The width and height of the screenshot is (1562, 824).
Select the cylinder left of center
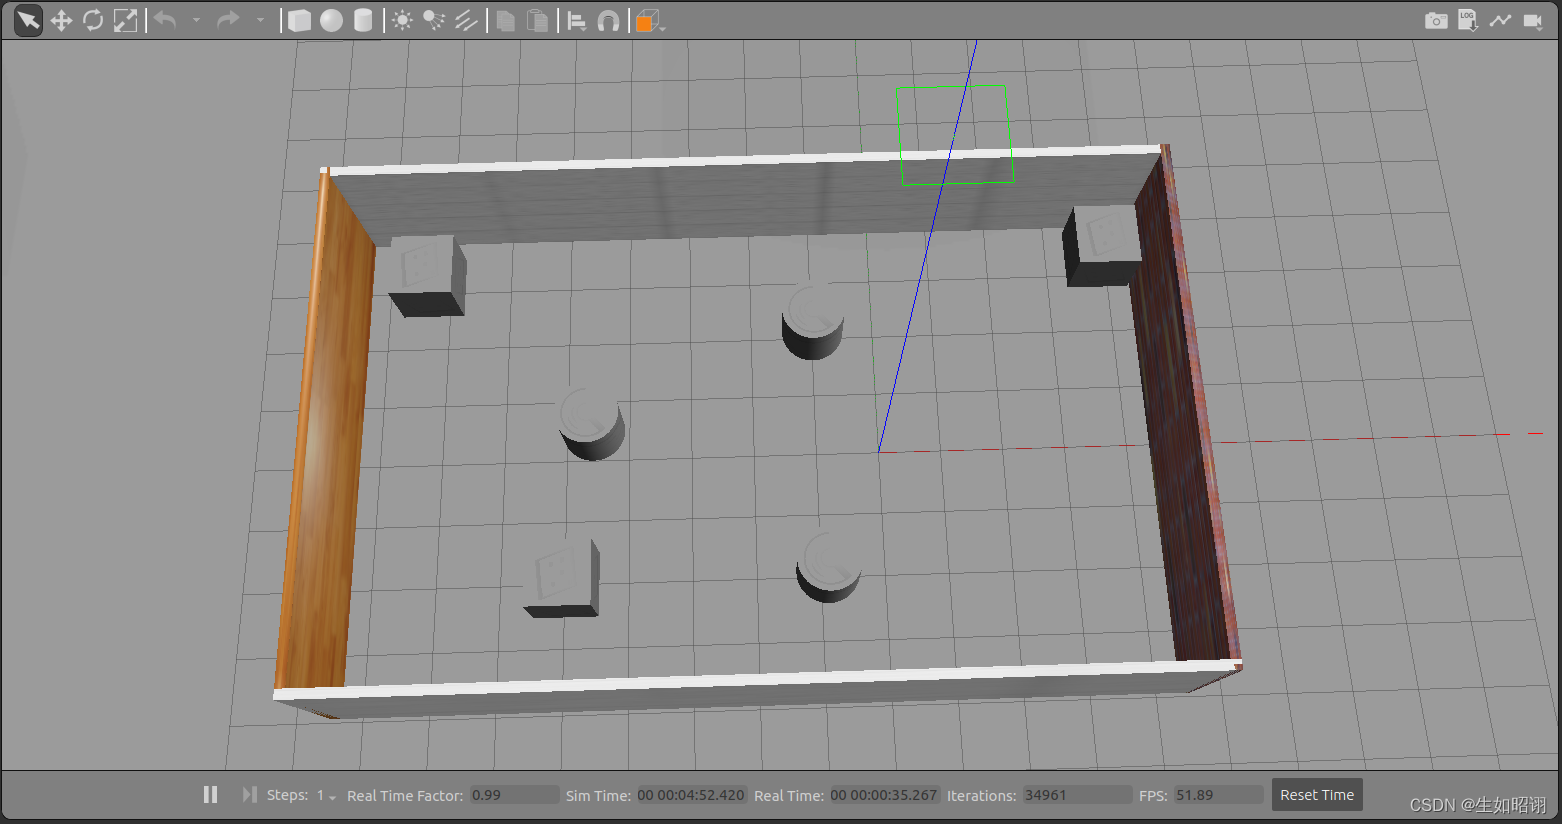pyautogui.click(x=592, y=423)
